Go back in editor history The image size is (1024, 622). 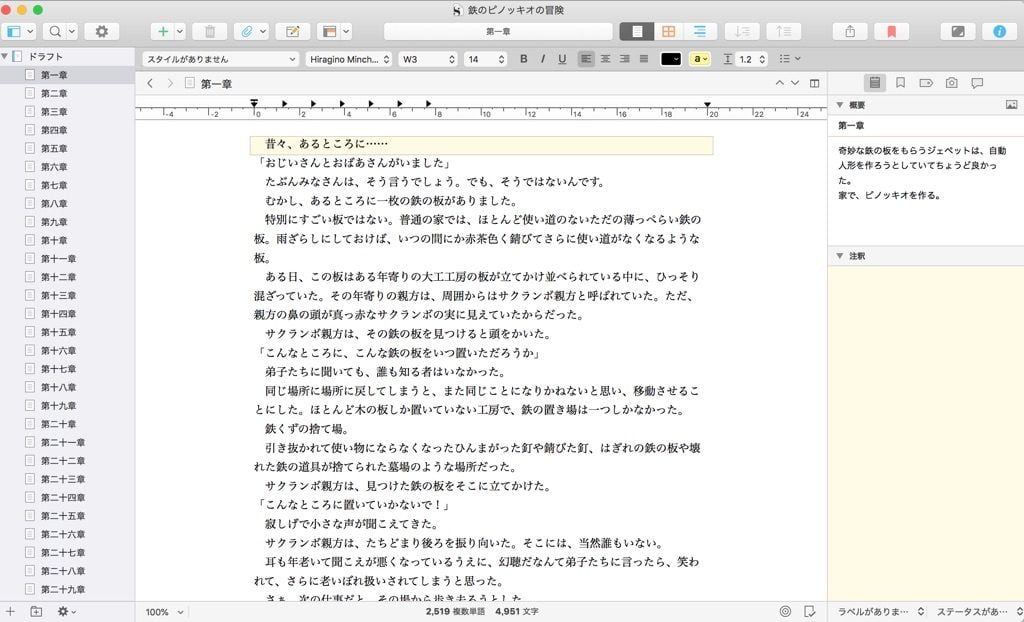[150, 83]
